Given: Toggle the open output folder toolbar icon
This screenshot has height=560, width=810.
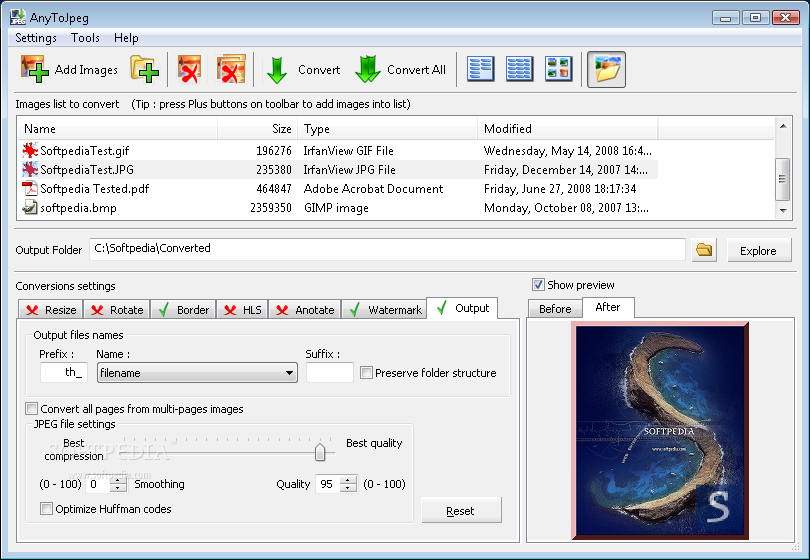Looking at the screenshot, I should [x=606, y=69].
